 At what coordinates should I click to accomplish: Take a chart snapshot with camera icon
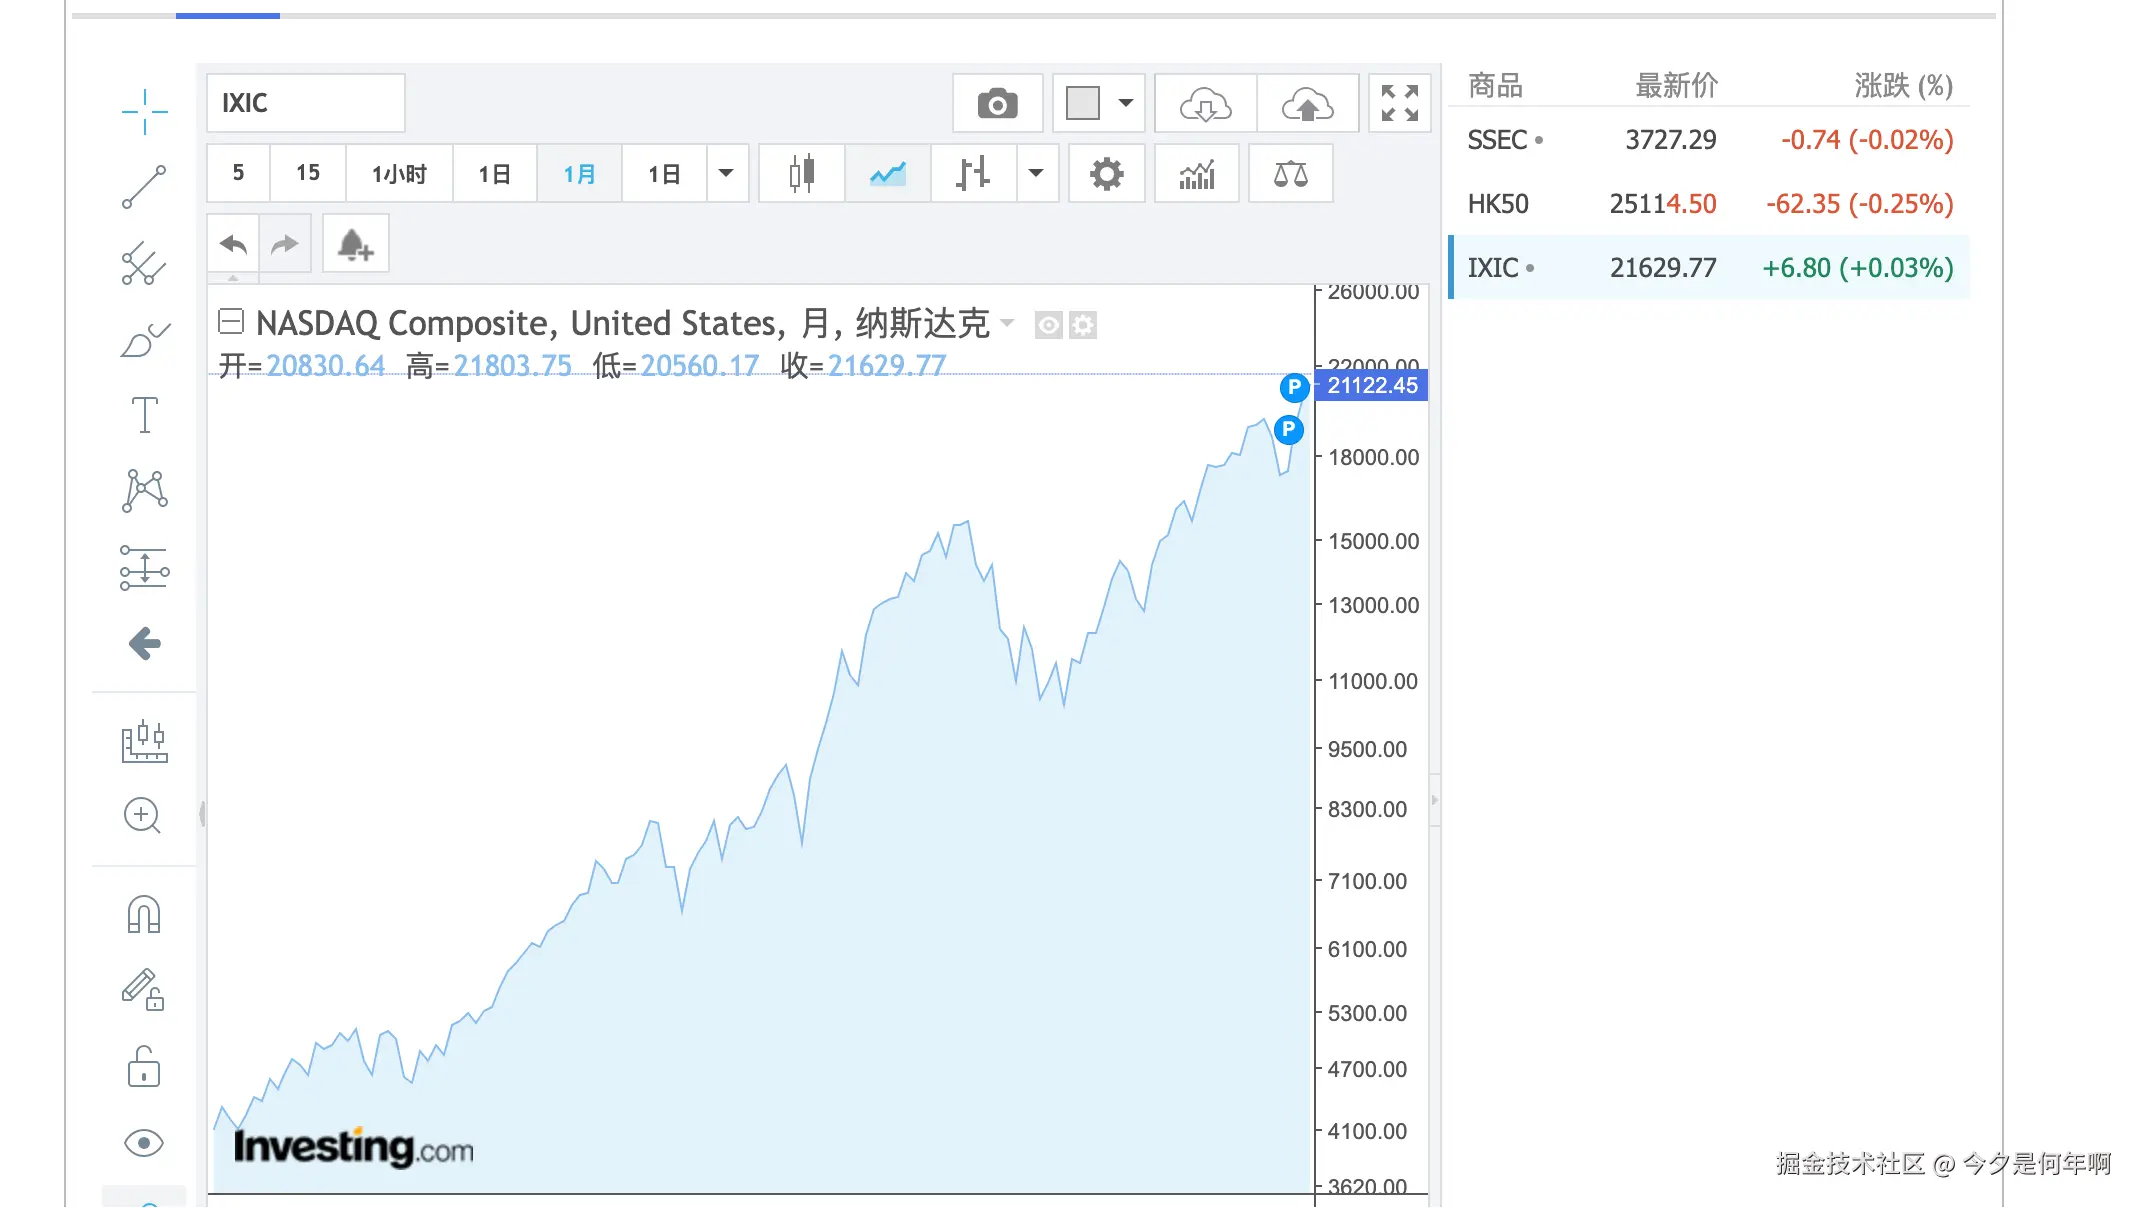[x=997, y=103]
